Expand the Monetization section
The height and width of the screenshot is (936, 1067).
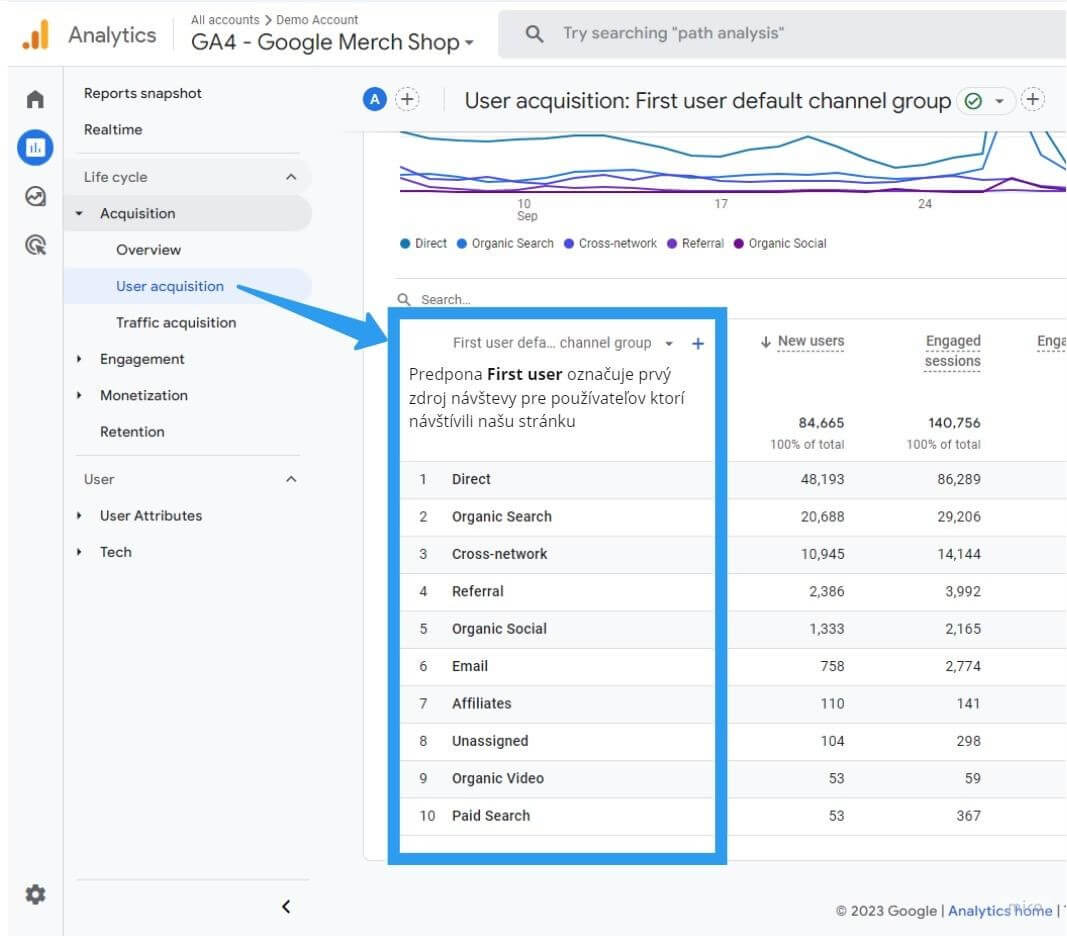(79, 395)
